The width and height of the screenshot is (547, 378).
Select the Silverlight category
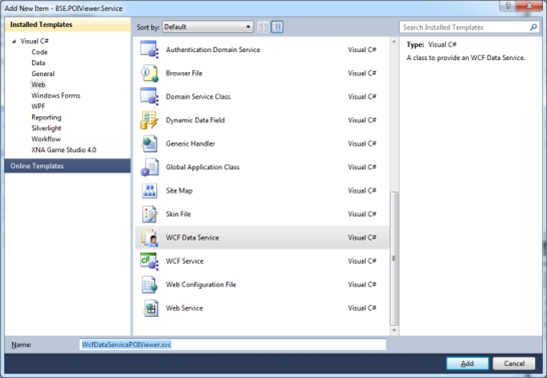tap(46, 128)
